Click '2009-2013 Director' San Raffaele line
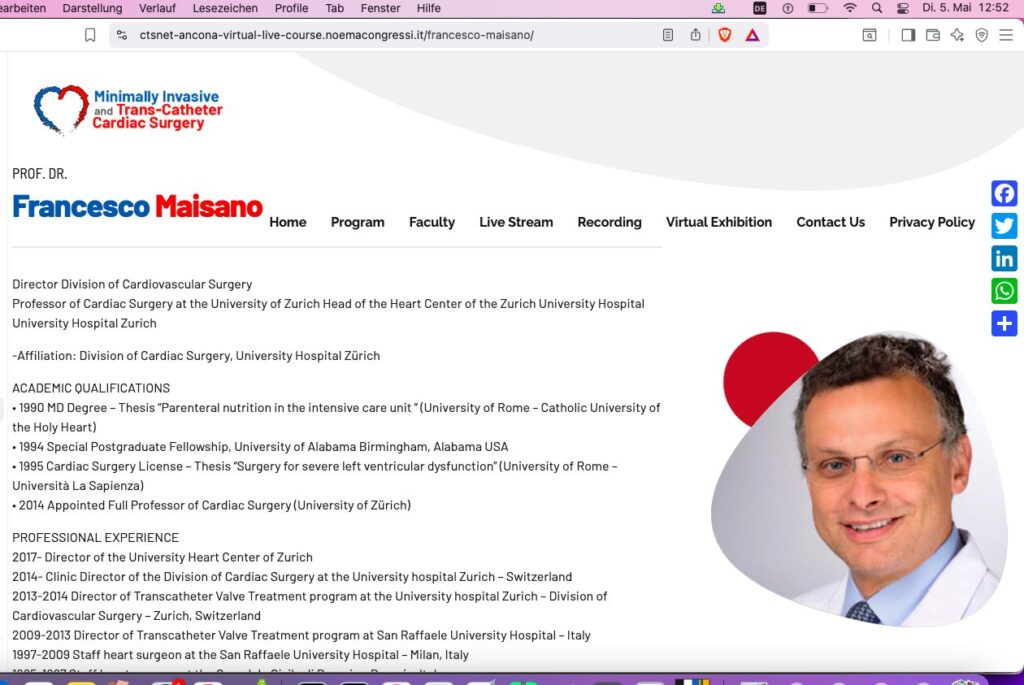Screen dimensions: 1024x685 tap(301, 635)
